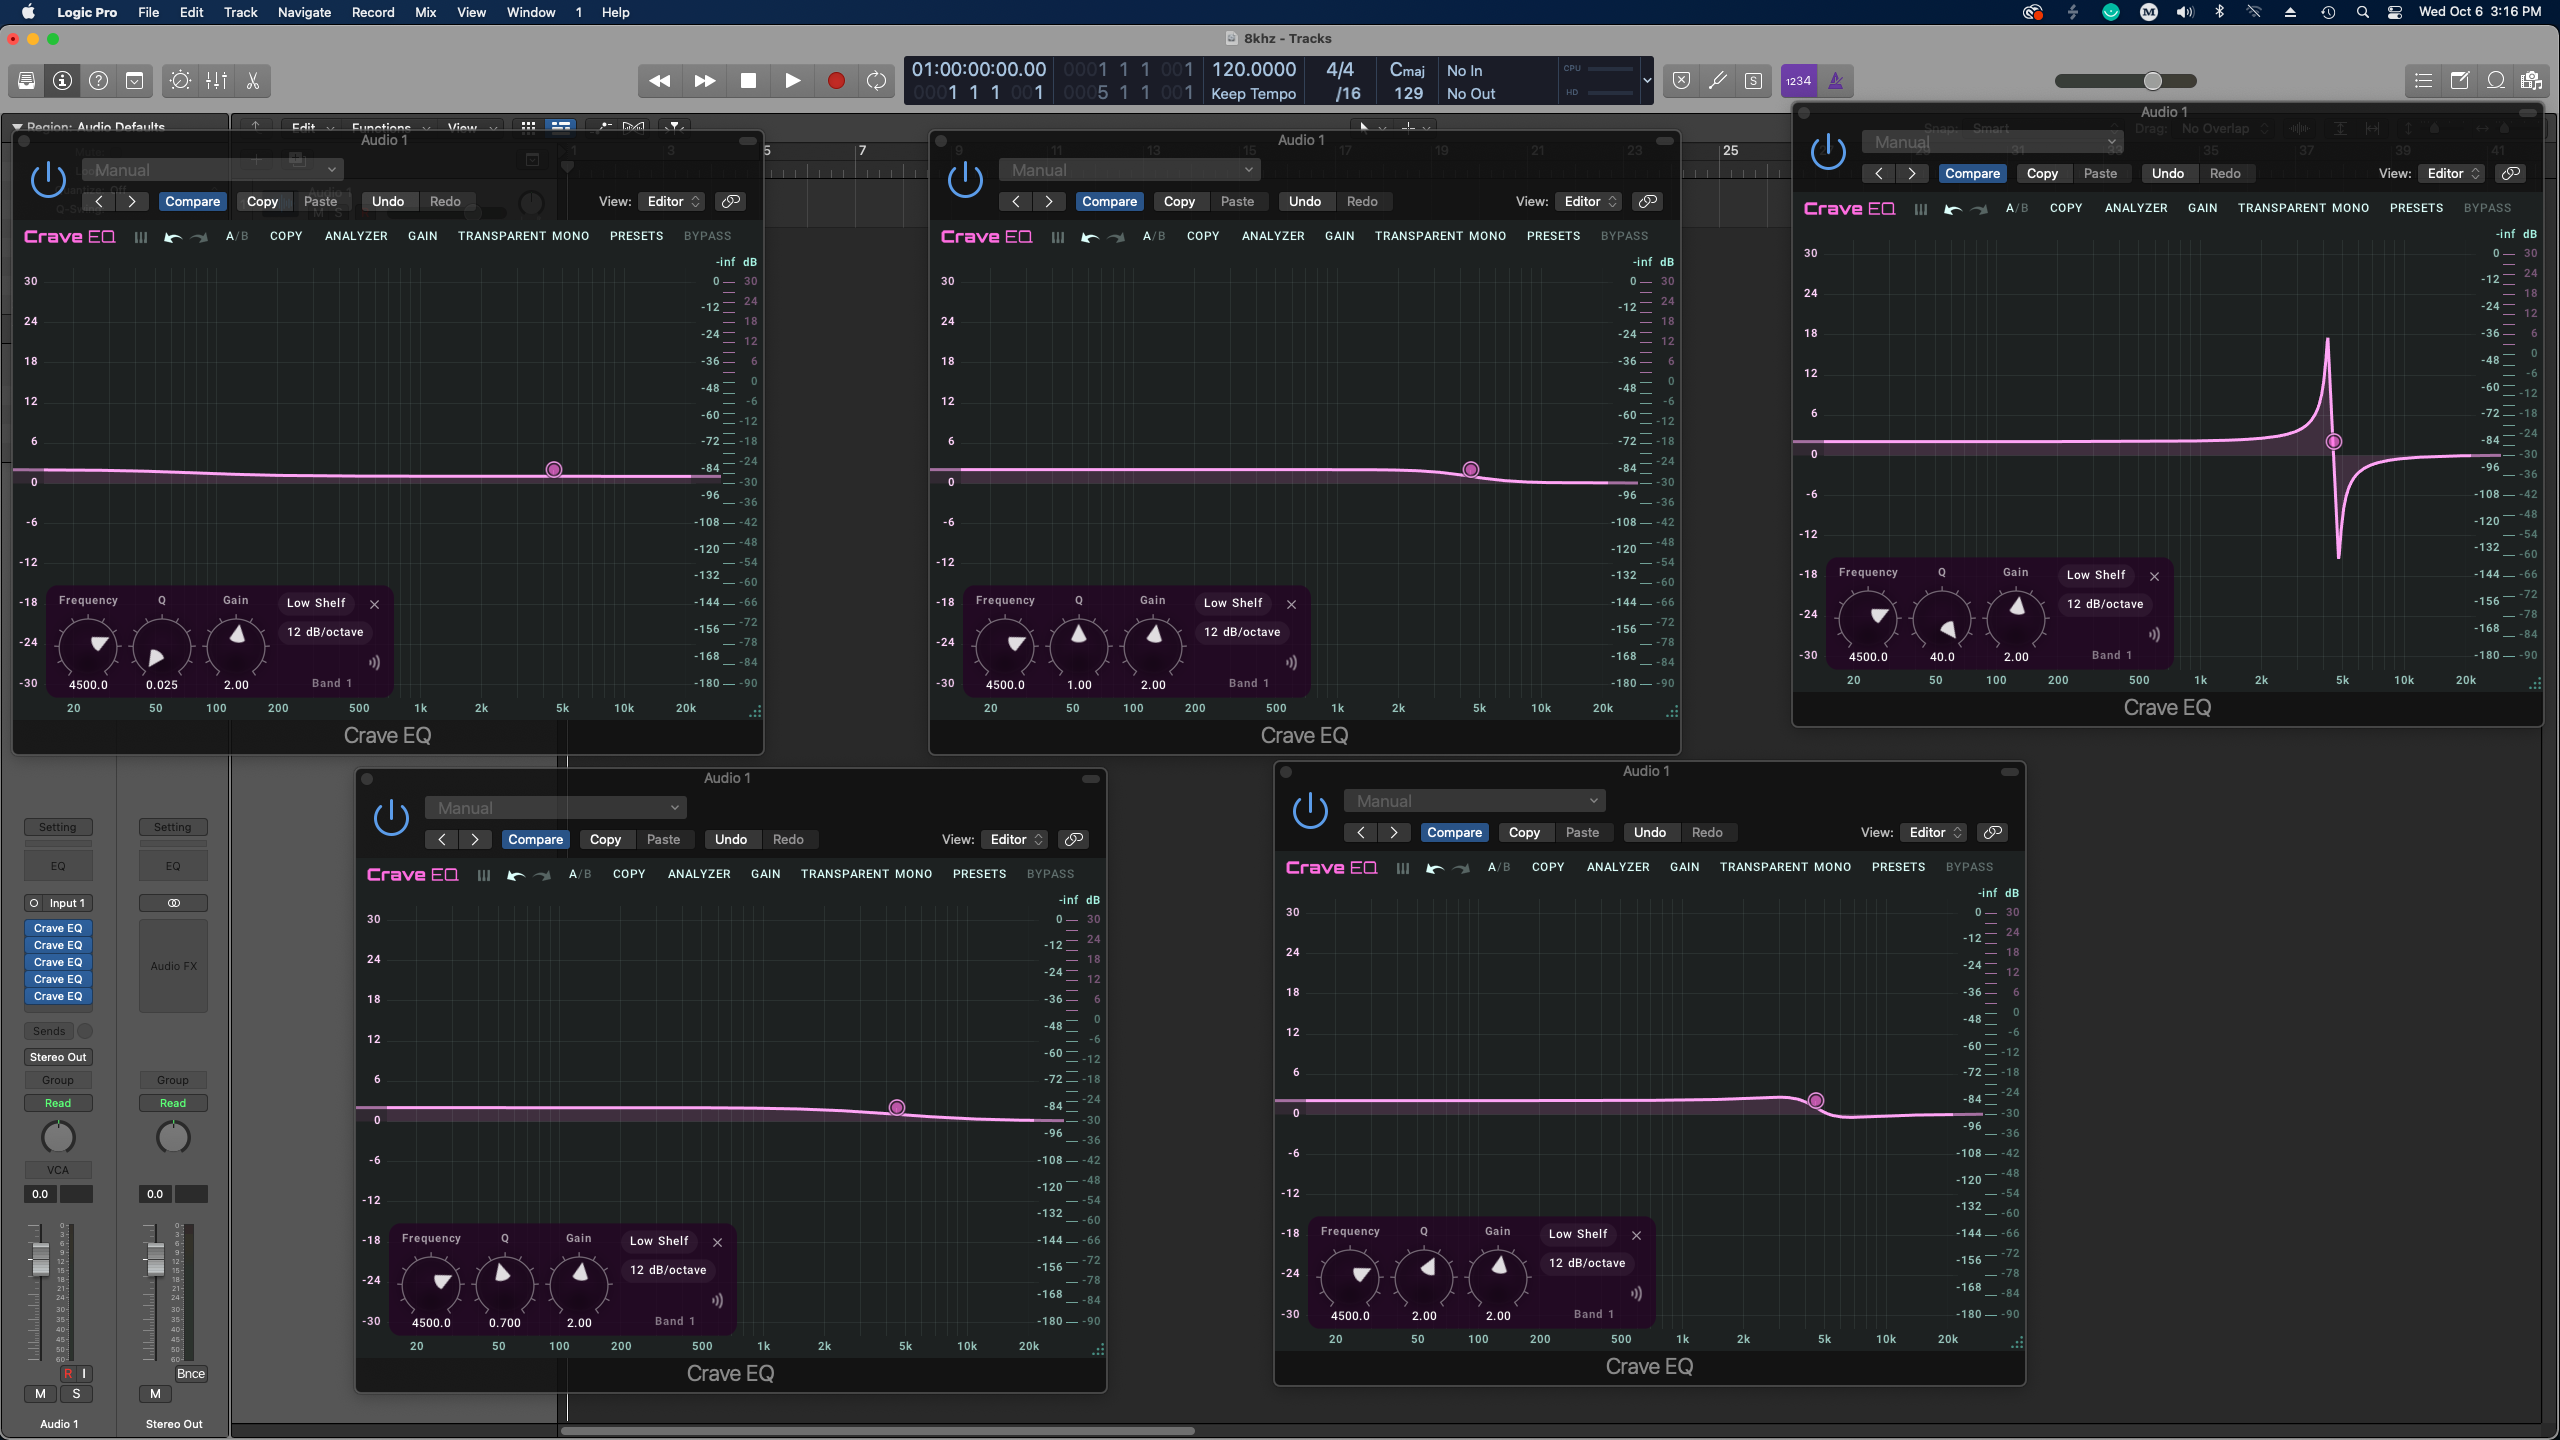Enable BYPASS in the Q 40.0 Crave EQ window
This screenshot has height=1440, width=2560.
pos(2487,208)
